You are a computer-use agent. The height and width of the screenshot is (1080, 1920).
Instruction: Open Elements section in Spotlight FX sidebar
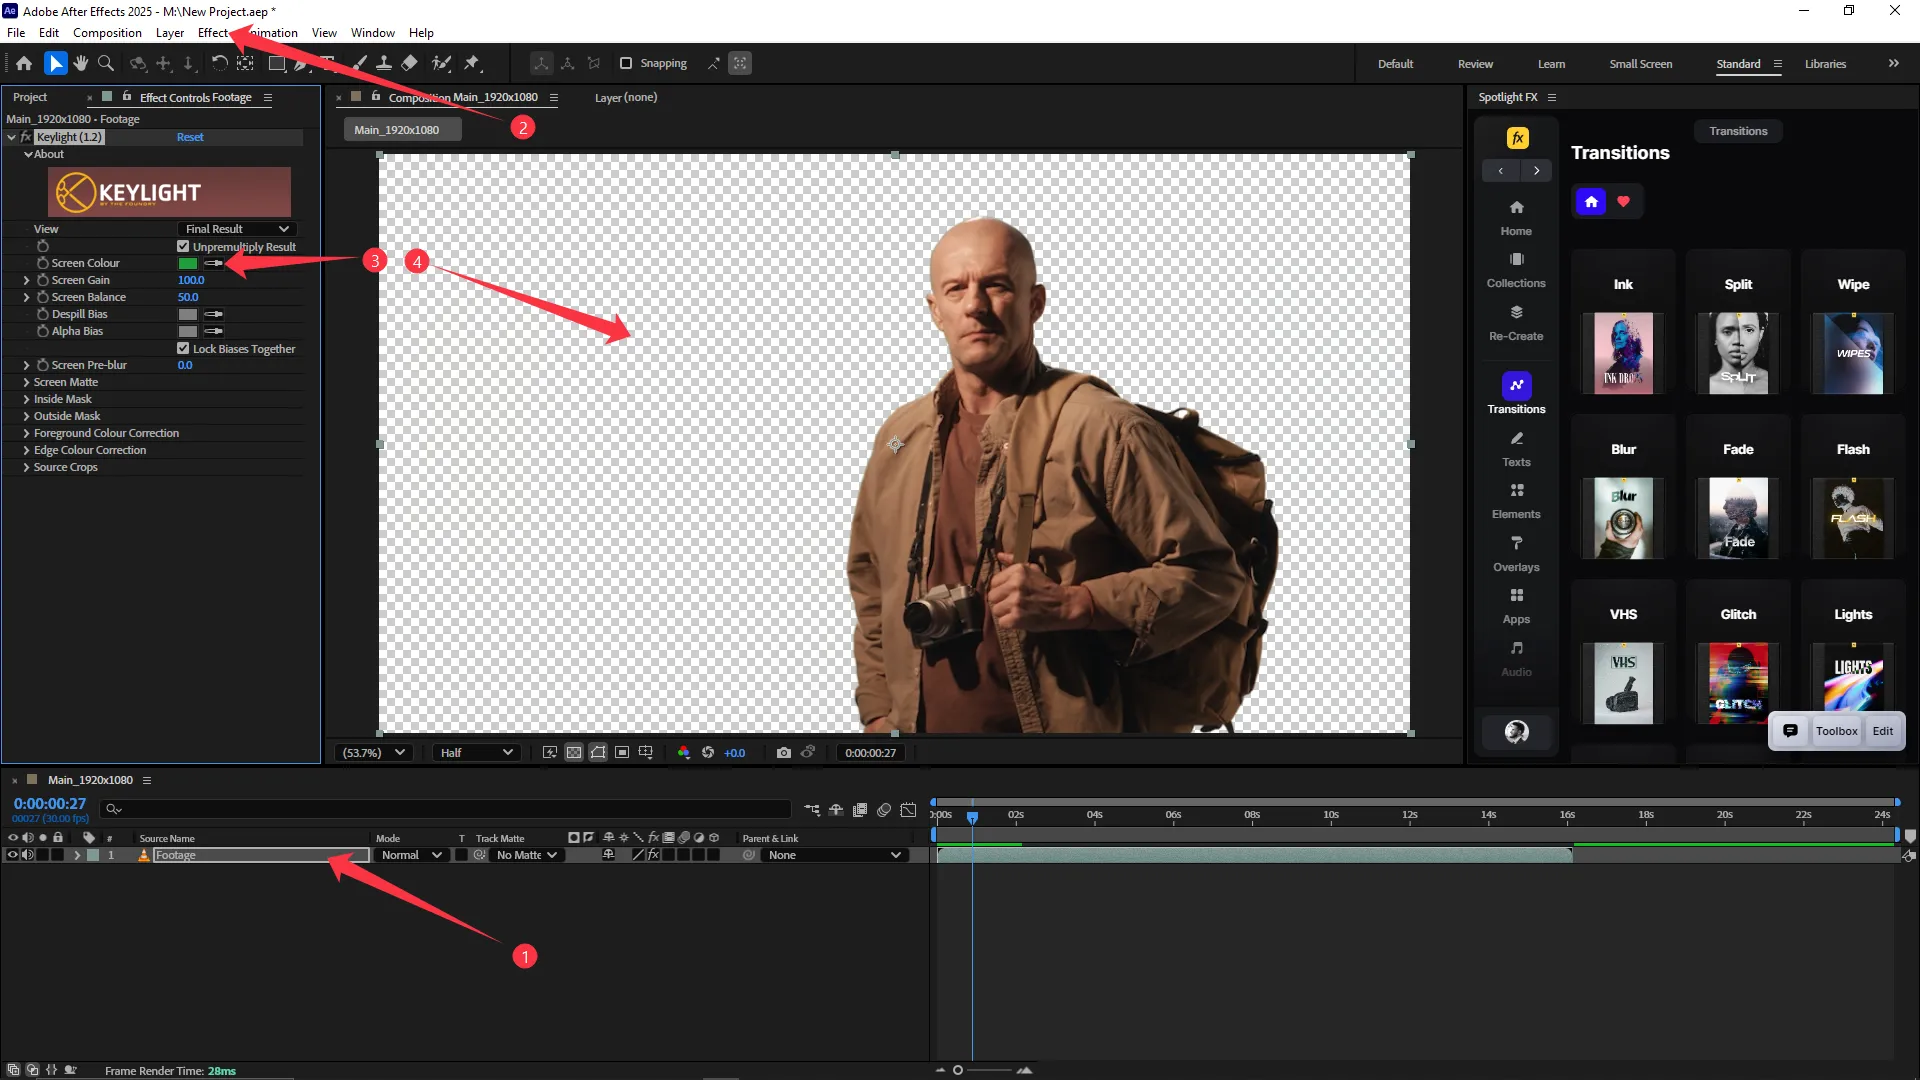point(1516,501)
